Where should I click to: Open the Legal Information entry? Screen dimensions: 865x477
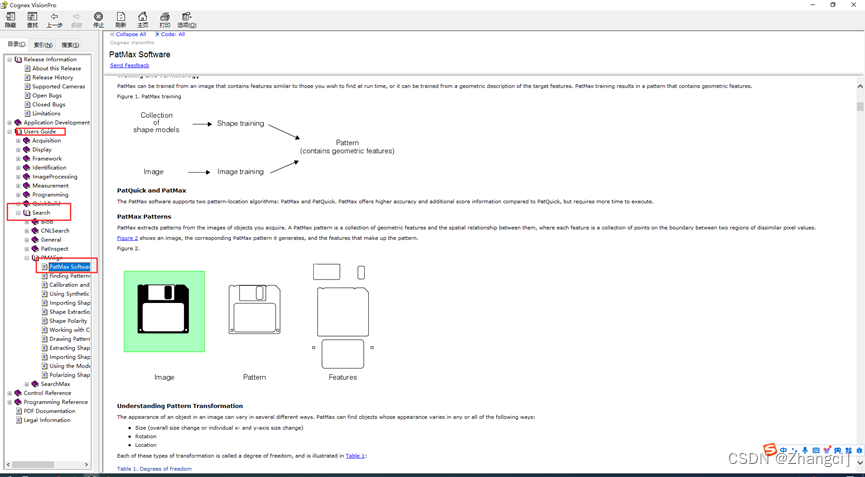pyautogui.click(x=47, y=420)
